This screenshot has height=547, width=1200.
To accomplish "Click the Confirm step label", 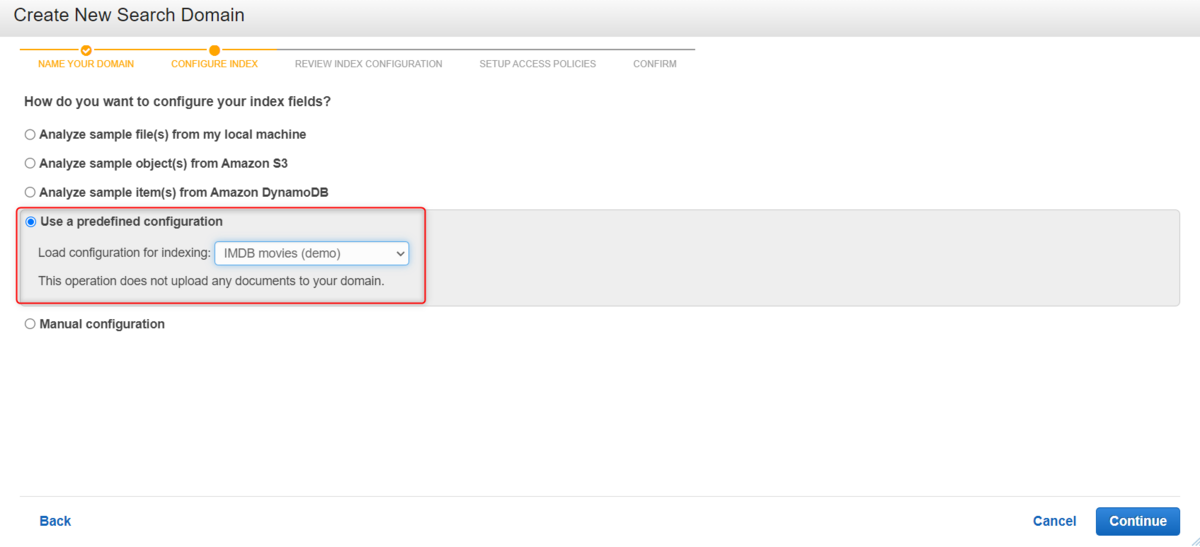I will pos(655,64).
